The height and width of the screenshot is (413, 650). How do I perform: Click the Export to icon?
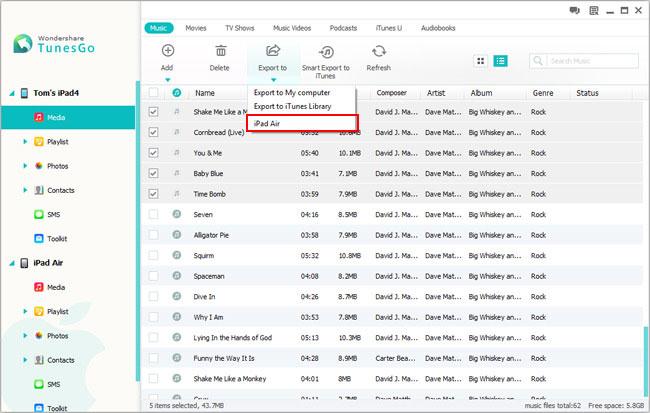[x=273, y=51]
